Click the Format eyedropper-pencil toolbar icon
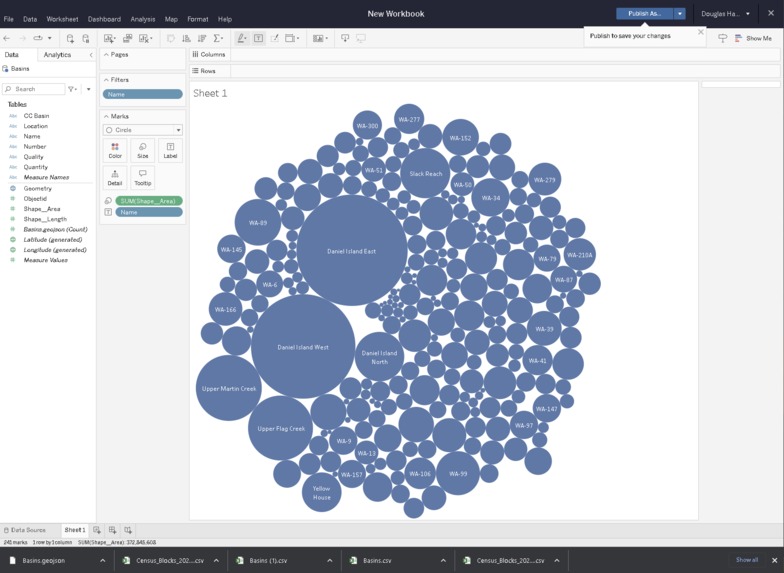This screenshot has height=573, width=784. [274, 38]
